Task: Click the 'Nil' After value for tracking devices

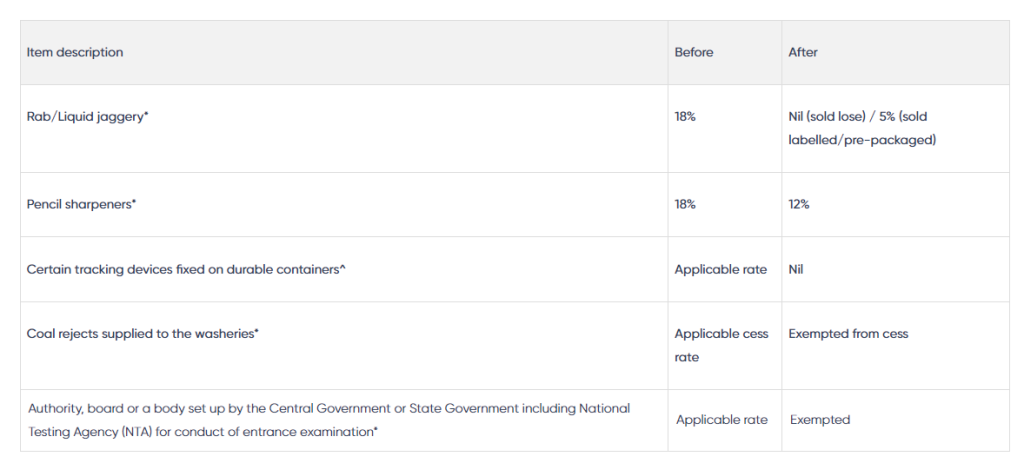Action: point(797,270)
